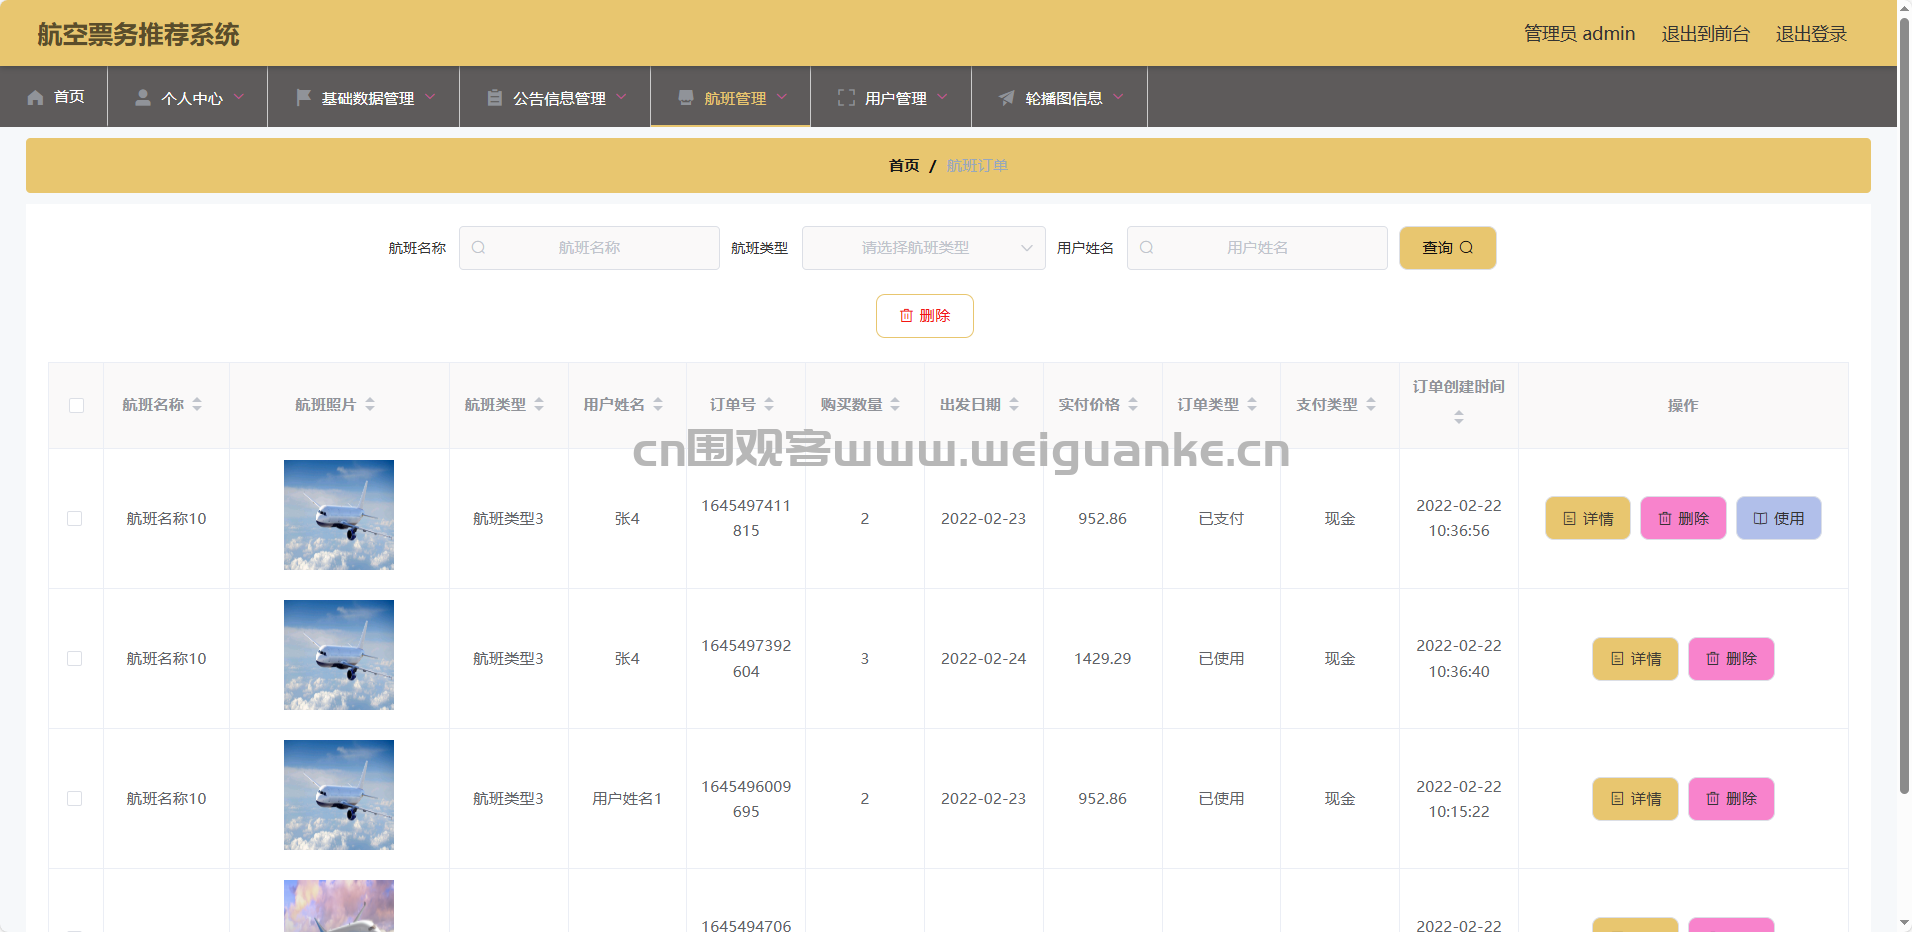The image size is (1912, 932).
Task: Click the 使用 button in first row
Action: (x=1778, y=519)
